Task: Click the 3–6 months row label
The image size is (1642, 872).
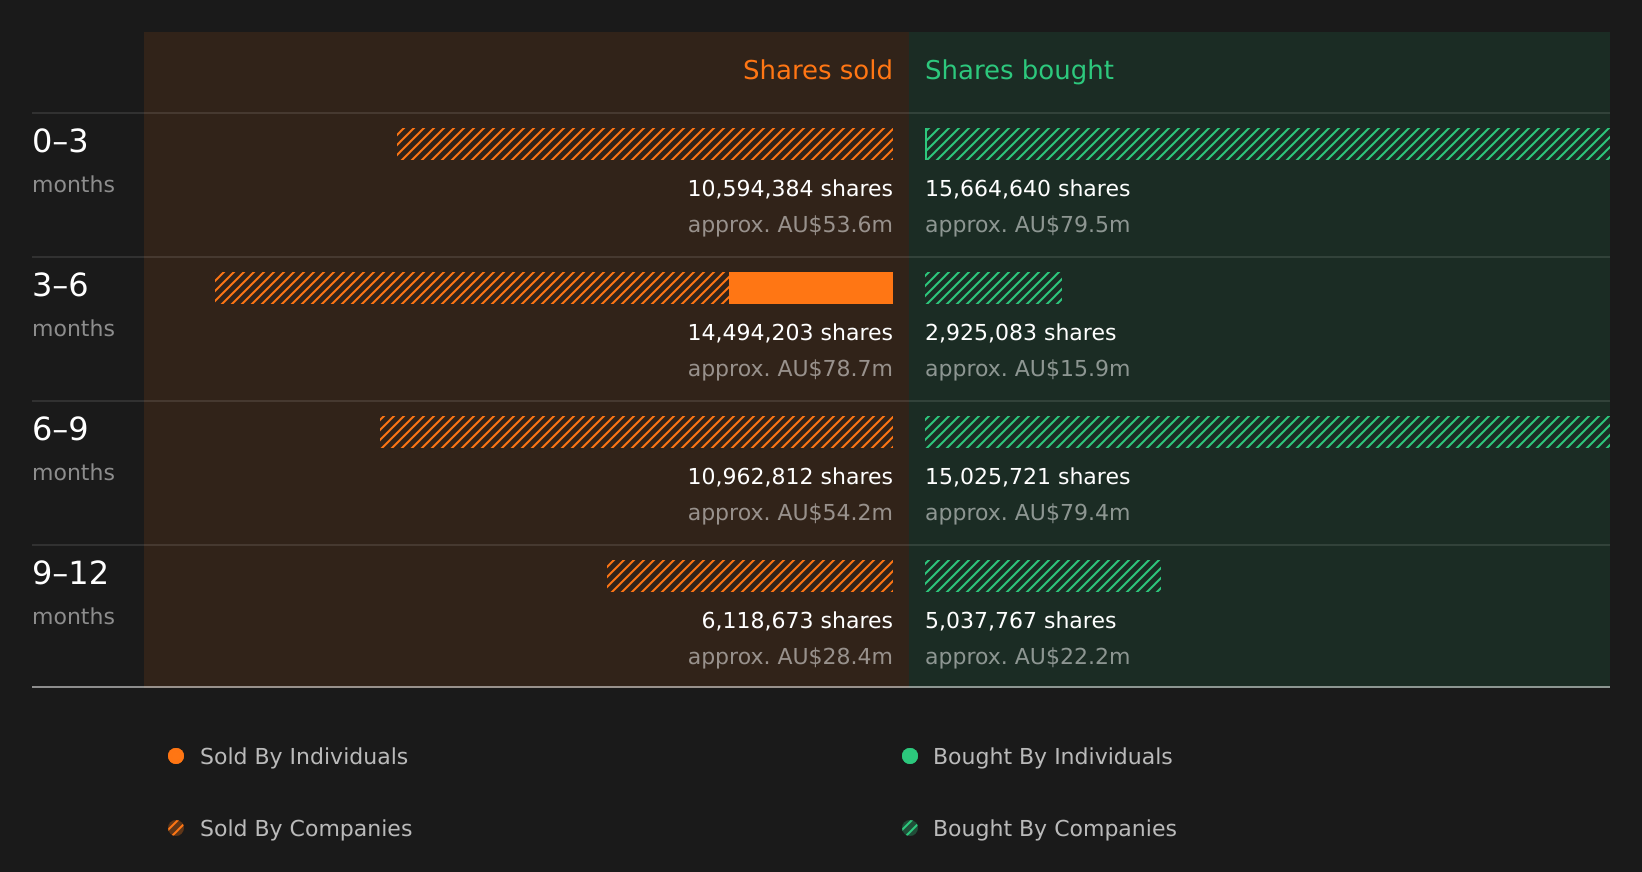Action: [x=73, y=305]
